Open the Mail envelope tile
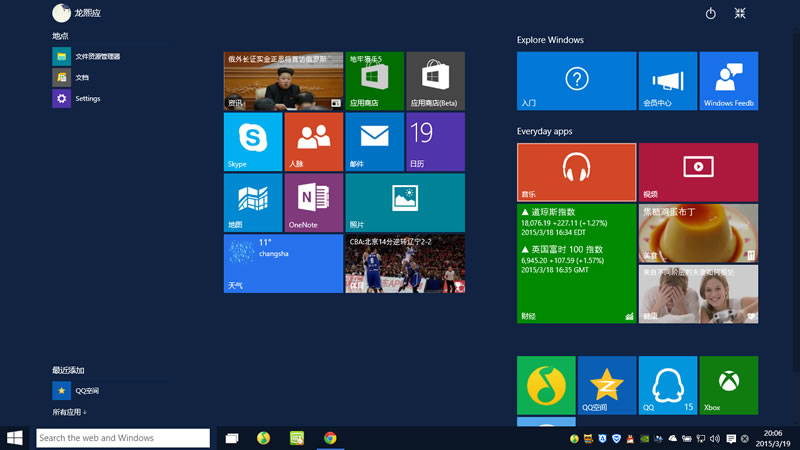The image size is (800, 450). 374,142
